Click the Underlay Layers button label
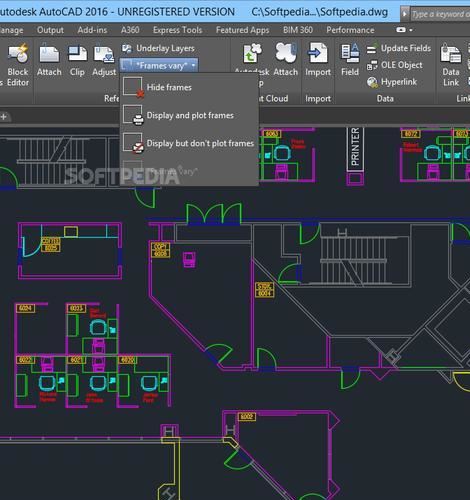This screenshot has height=500, width=470. point(165,48)
